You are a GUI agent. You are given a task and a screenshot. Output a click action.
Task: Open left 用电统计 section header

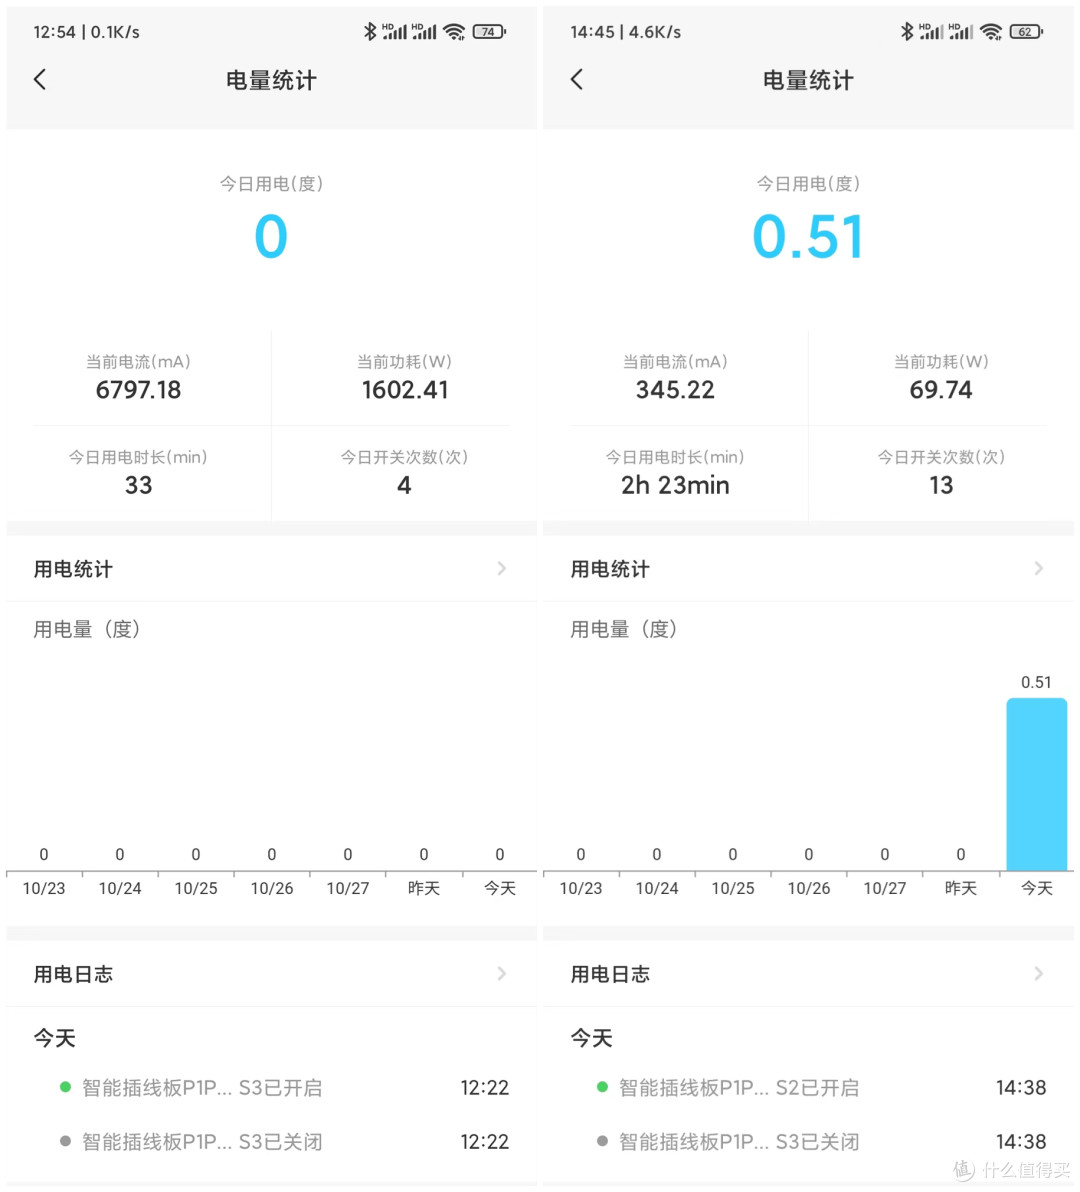tap(271, 569)
